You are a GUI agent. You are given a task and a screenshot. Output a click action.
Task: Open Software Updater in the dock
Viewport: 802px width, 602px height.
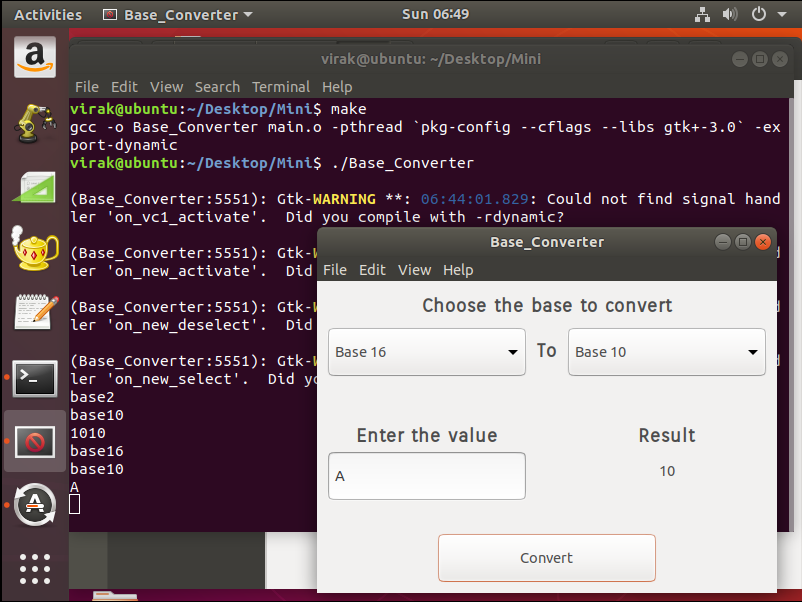(x=35, y=505)
